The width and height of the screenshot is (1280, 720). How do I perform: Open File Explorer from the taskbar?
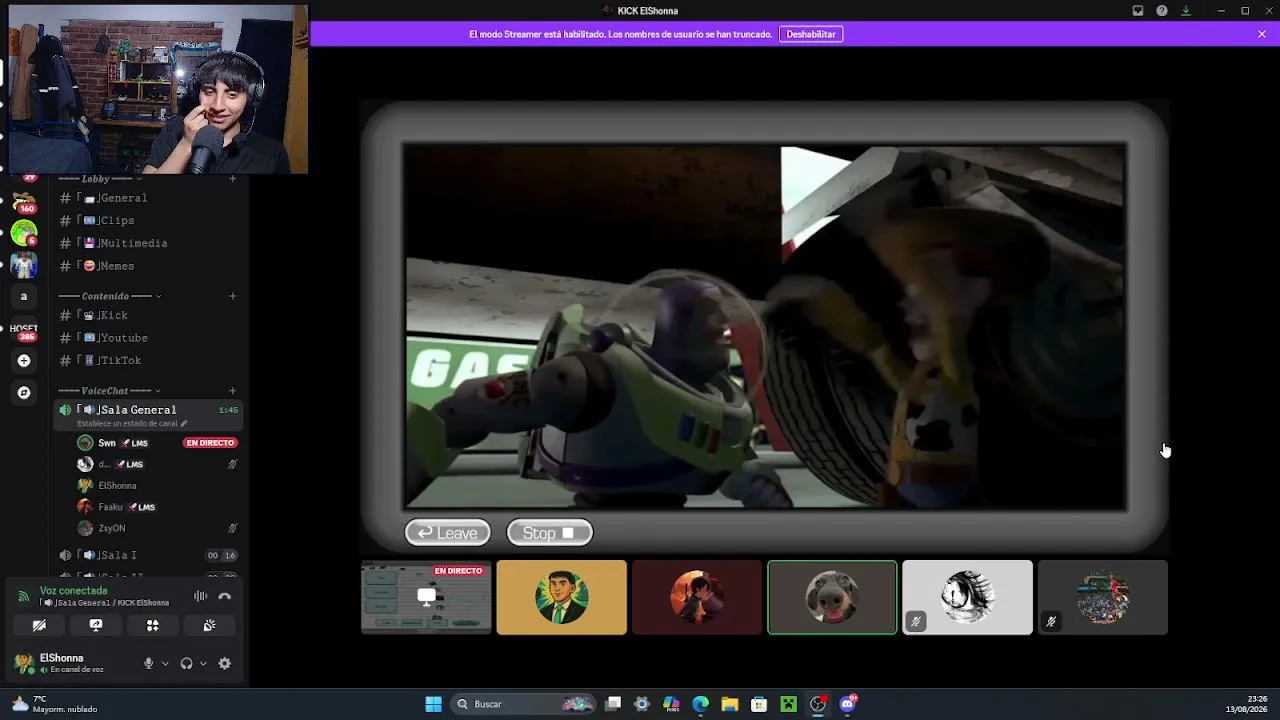(730, 704)
